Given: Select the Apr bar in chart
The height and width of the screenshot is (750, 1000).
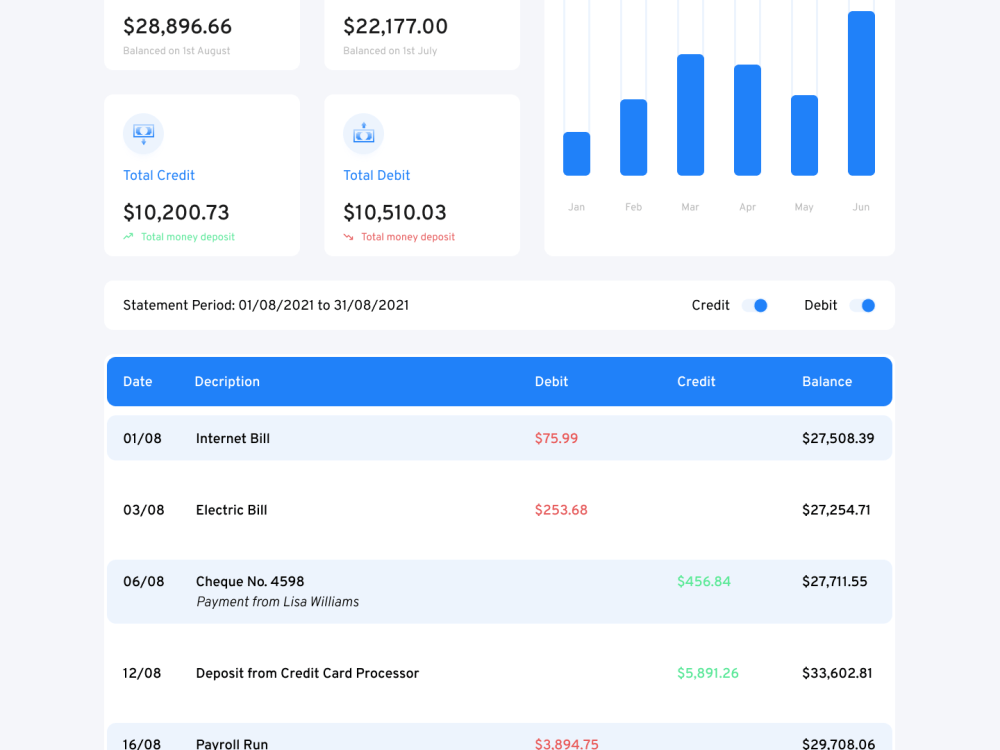Looking at the screenshot, I should 747,120.
